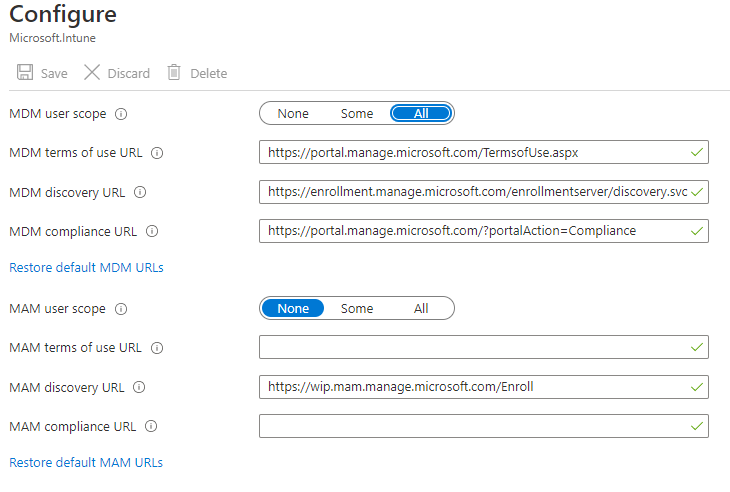Click the Save button label
This screenshot has height=492, width=730.
pos(54,74)
